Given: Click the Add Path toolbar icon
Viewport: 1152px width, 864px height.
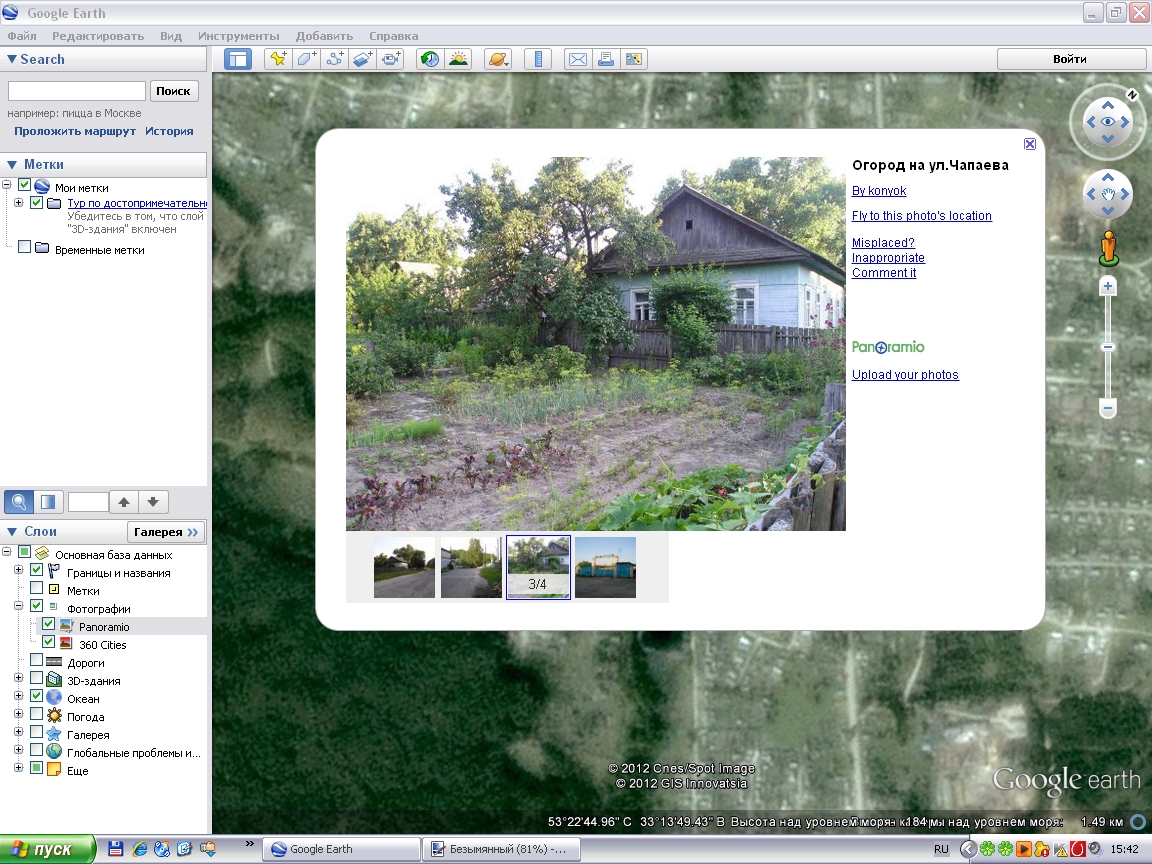Looking at the screenshot, I should coord(335,59).
